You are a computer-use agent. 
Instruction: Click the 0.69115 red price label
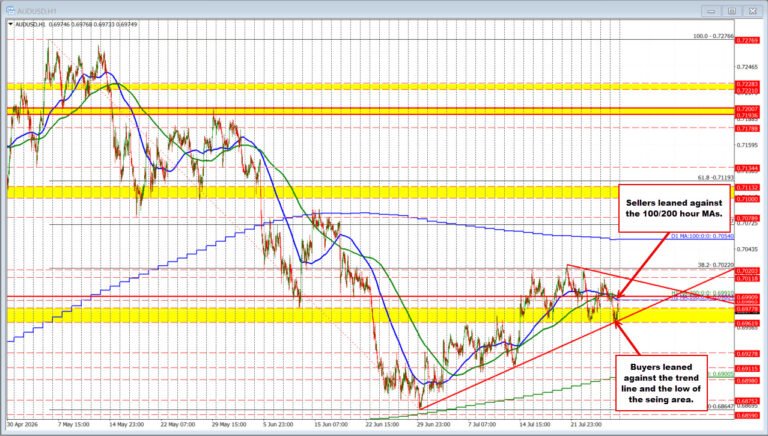pos(747,368)
